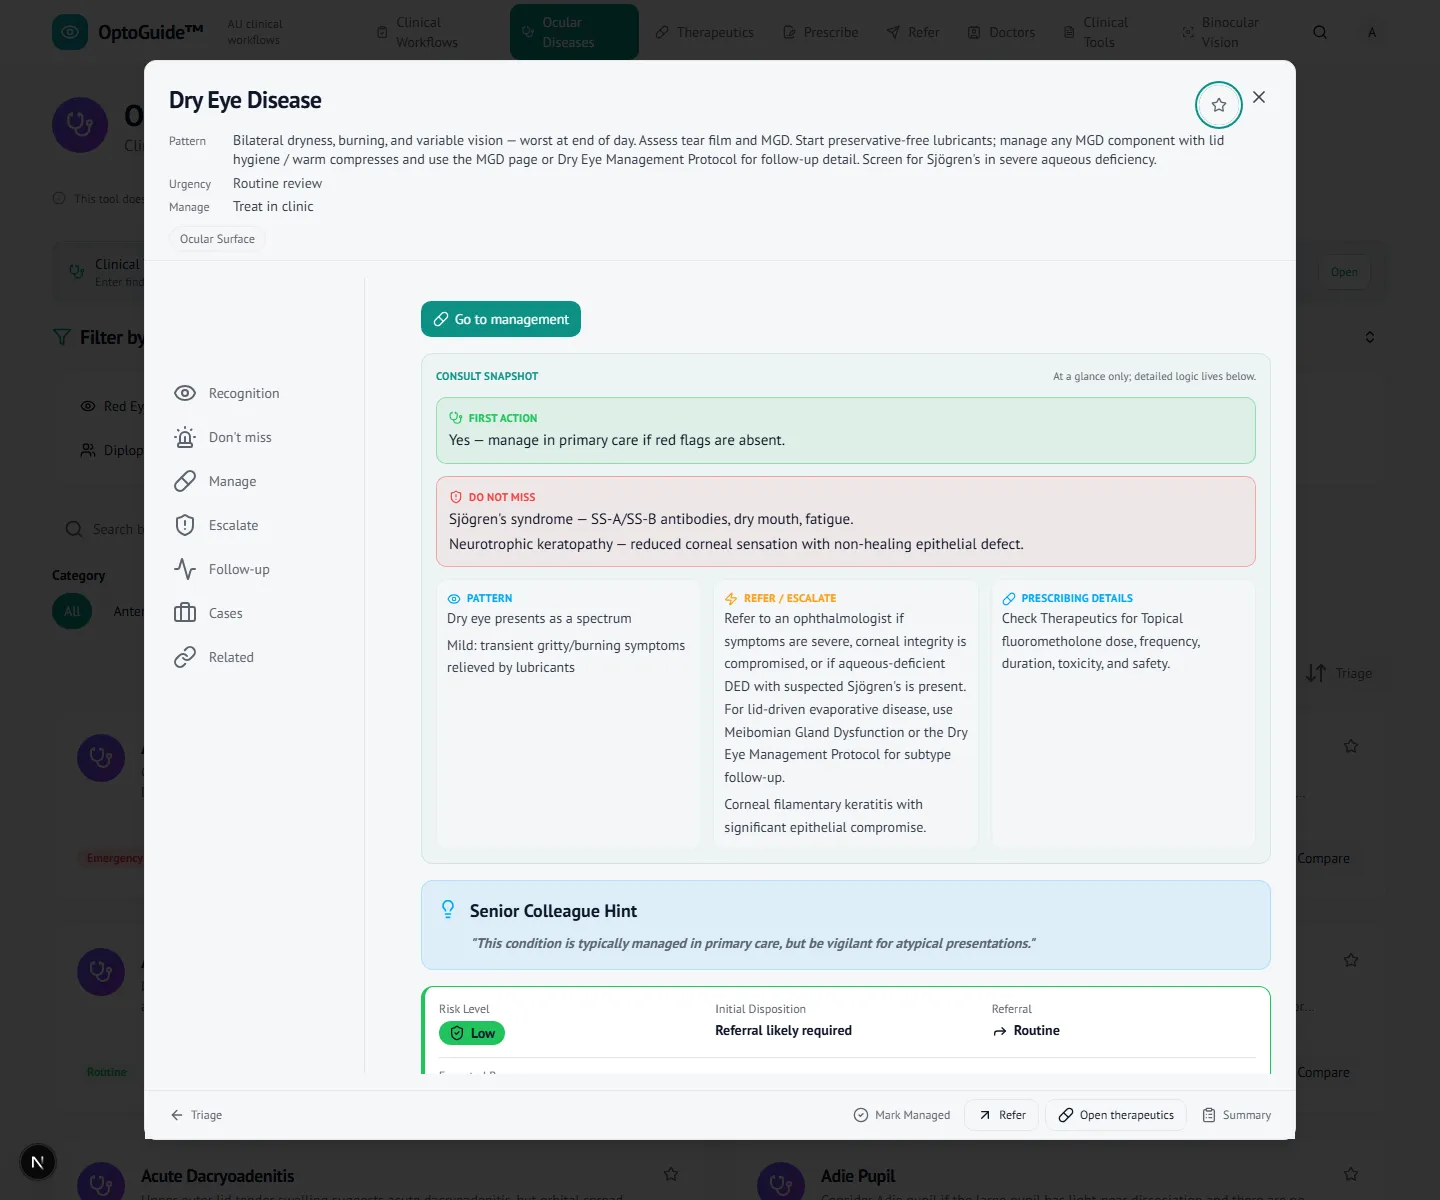
Task: Open Doctors in top navigation
Action: coord(1001,32)
